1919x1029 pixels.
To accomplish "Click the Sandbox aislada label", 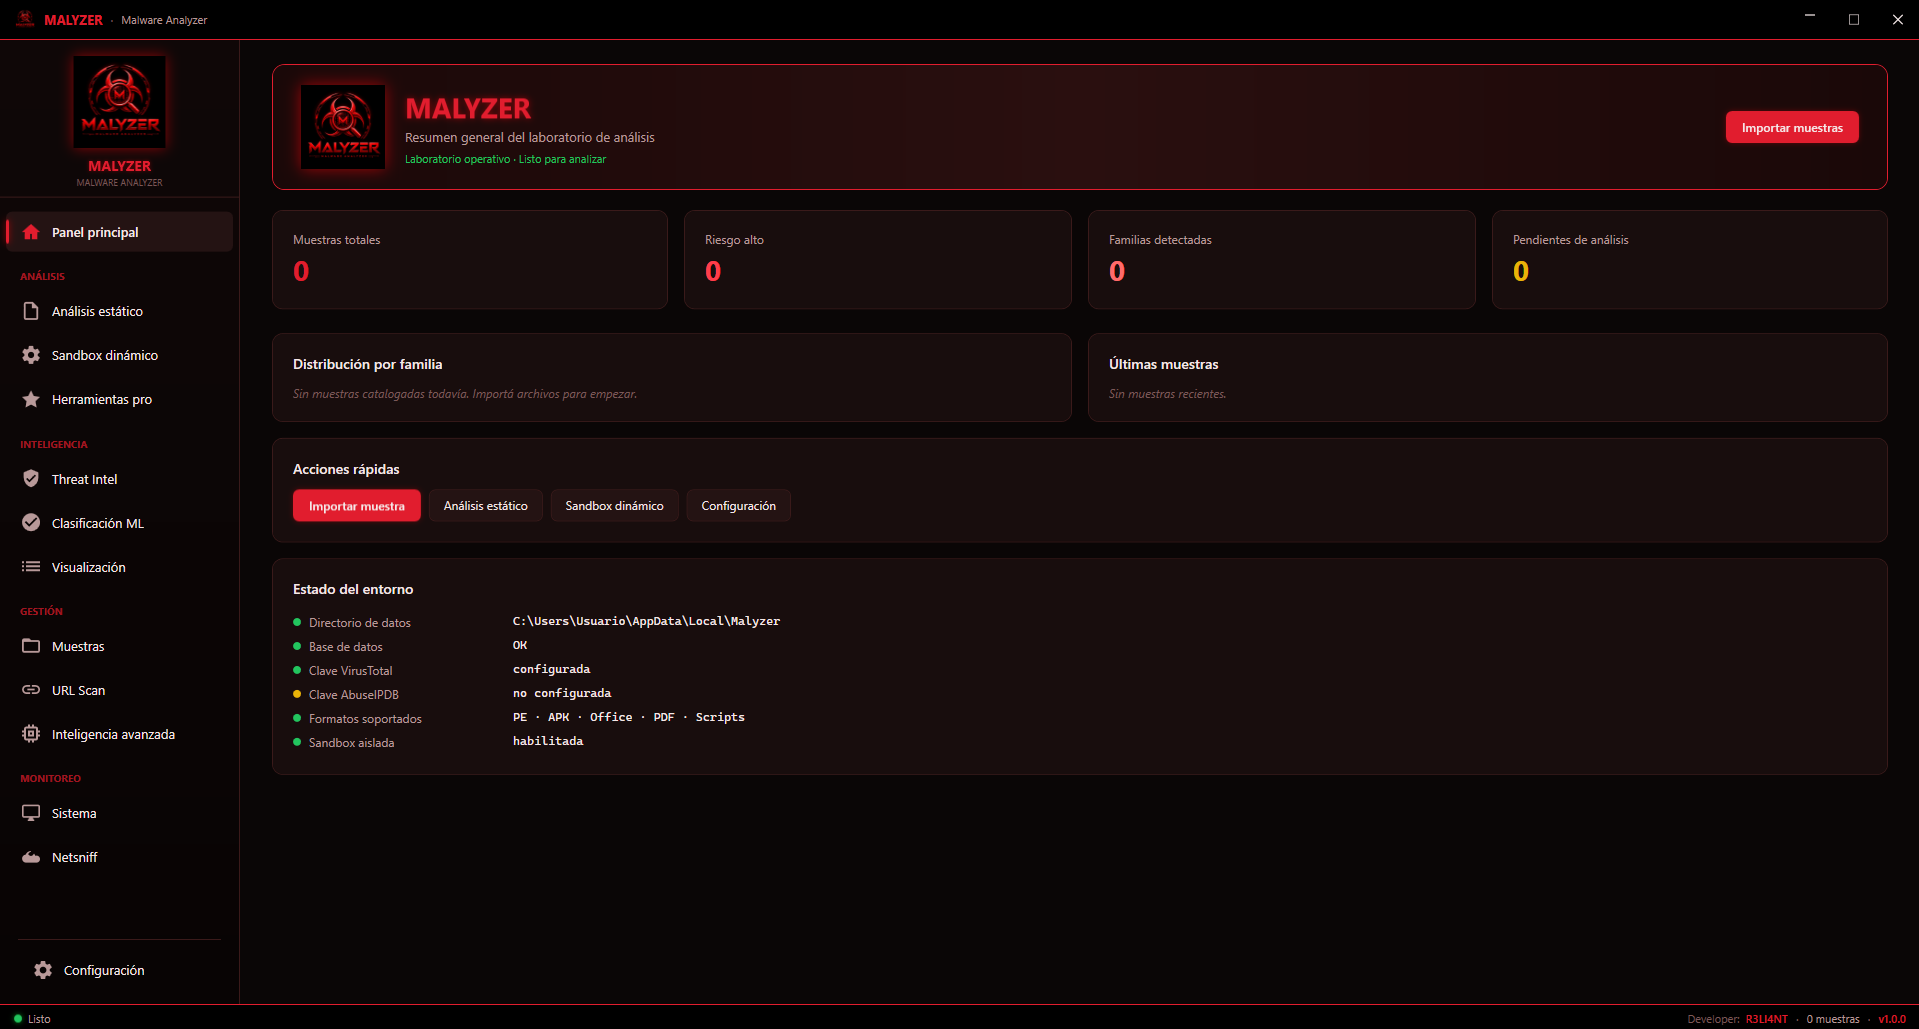I will click(x=352, y=743).
